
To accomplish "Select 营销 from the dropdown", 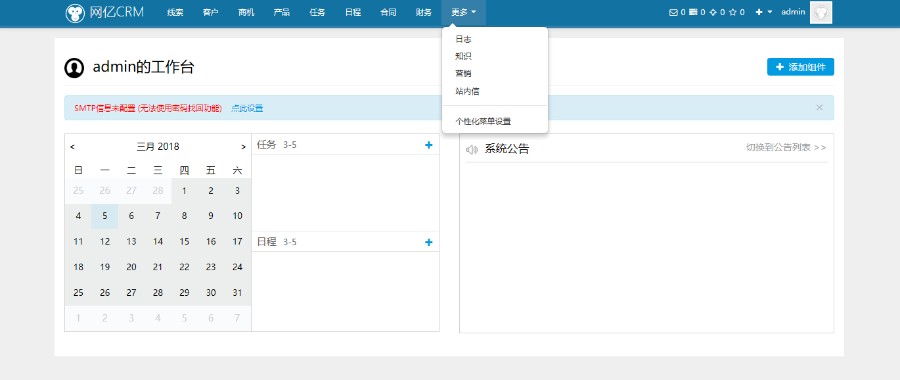I will [463, 73].
